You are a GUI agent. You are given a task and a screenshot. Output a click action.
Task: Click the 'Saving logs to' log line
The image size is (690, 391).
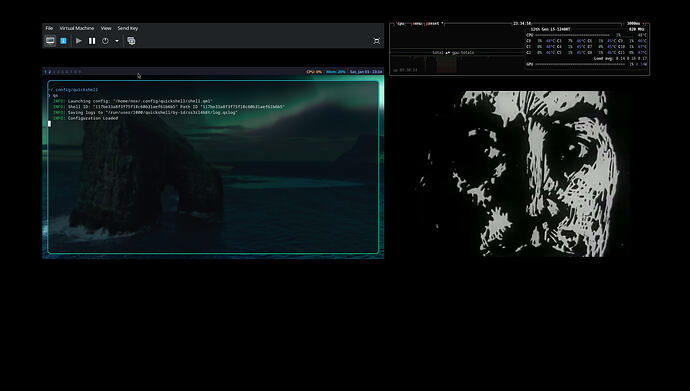pyautogui.click(x=145, y=113)
